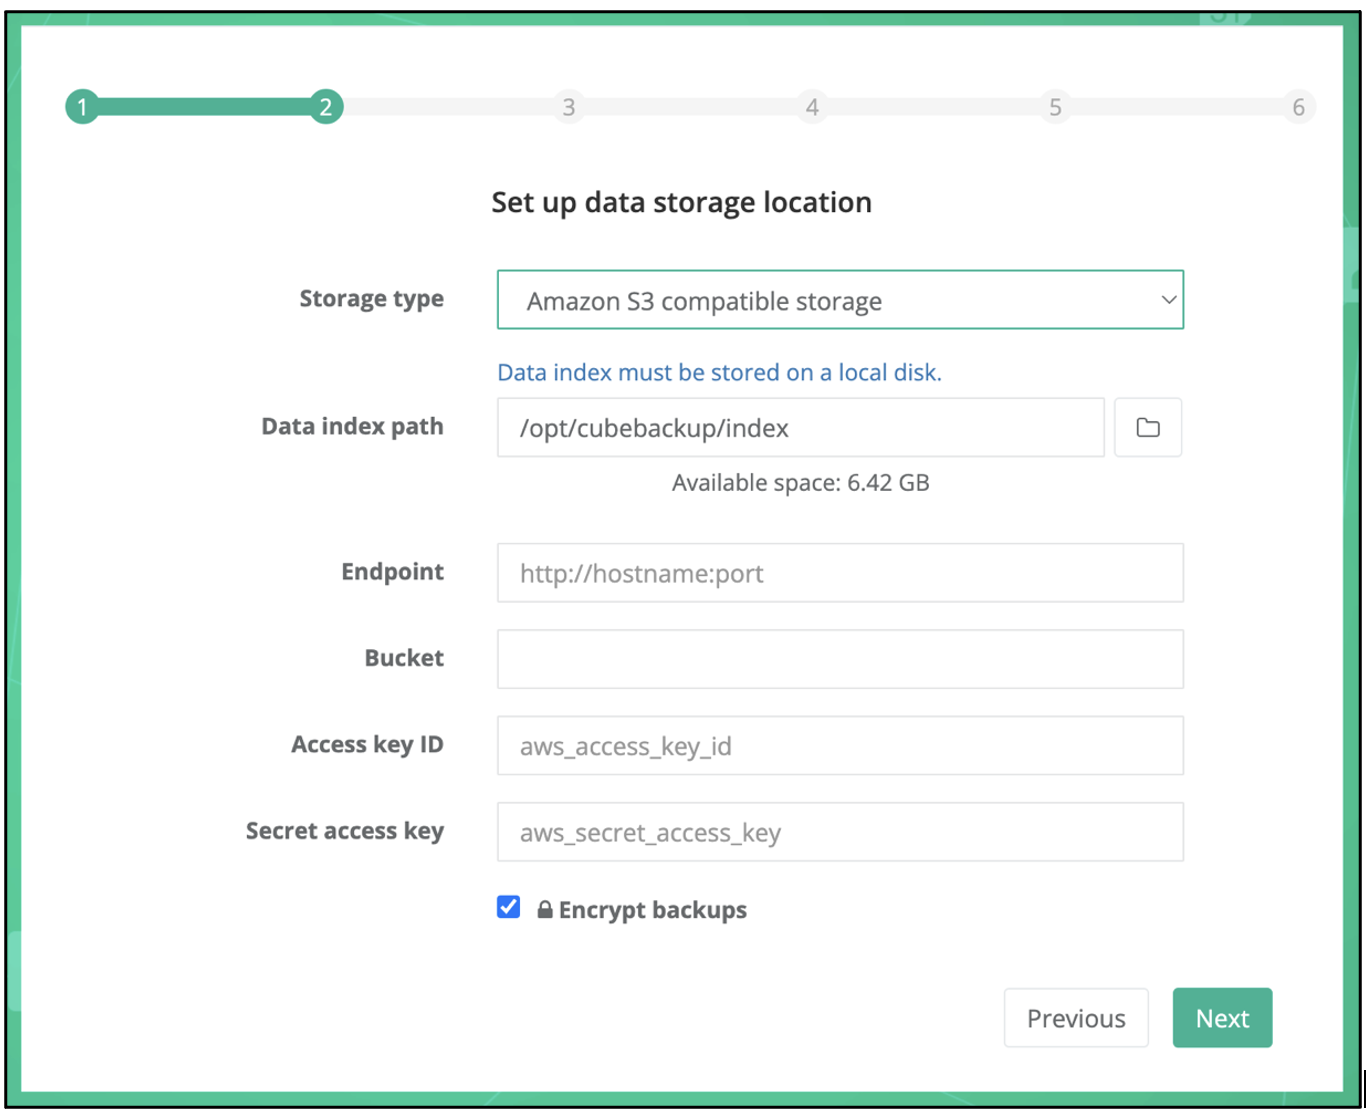The width and height of the screenshot is (1368, 1114).
Task: Click into the Endpoint field
Action: 840,573
